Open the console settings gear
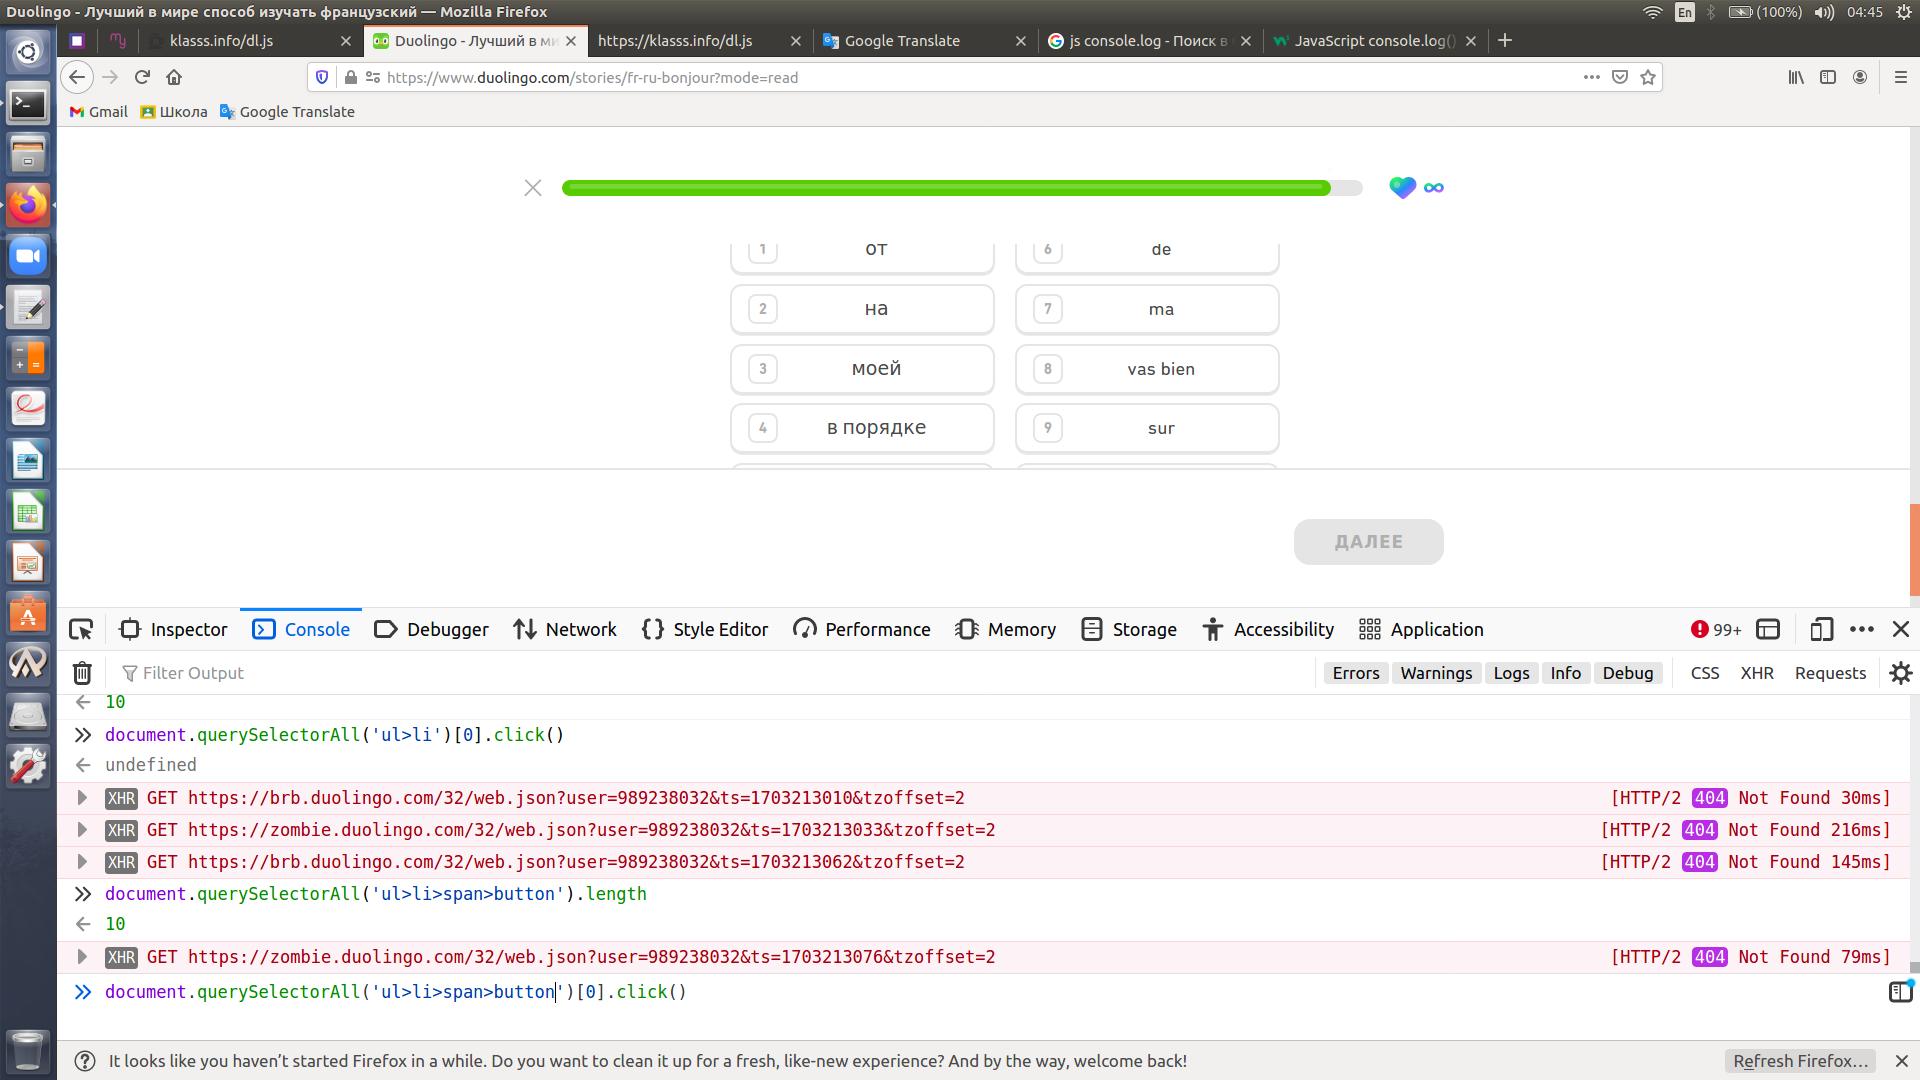The width and height of the screenshot is (1920, 1080). tap(1900, 673)
